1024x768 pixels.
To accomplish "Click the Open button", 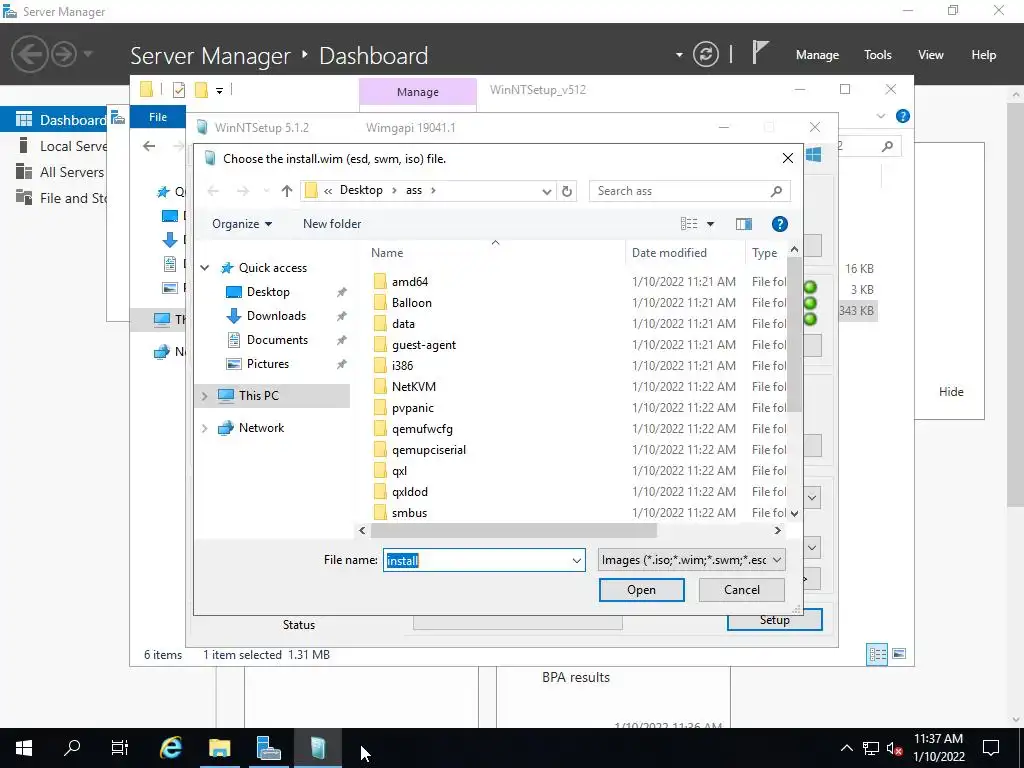I will [x=641, y=590].
